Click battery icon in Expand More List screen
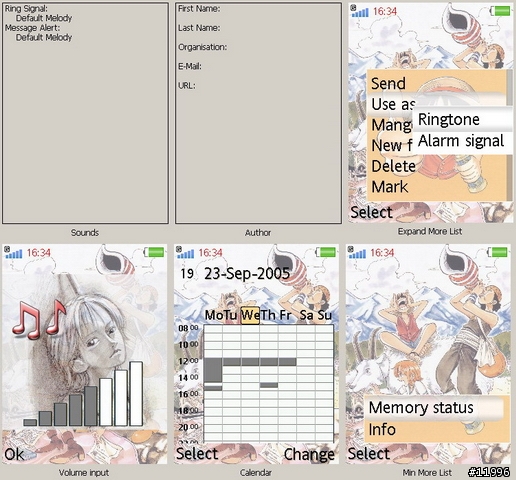516x480 pixels. click(500, 11)
